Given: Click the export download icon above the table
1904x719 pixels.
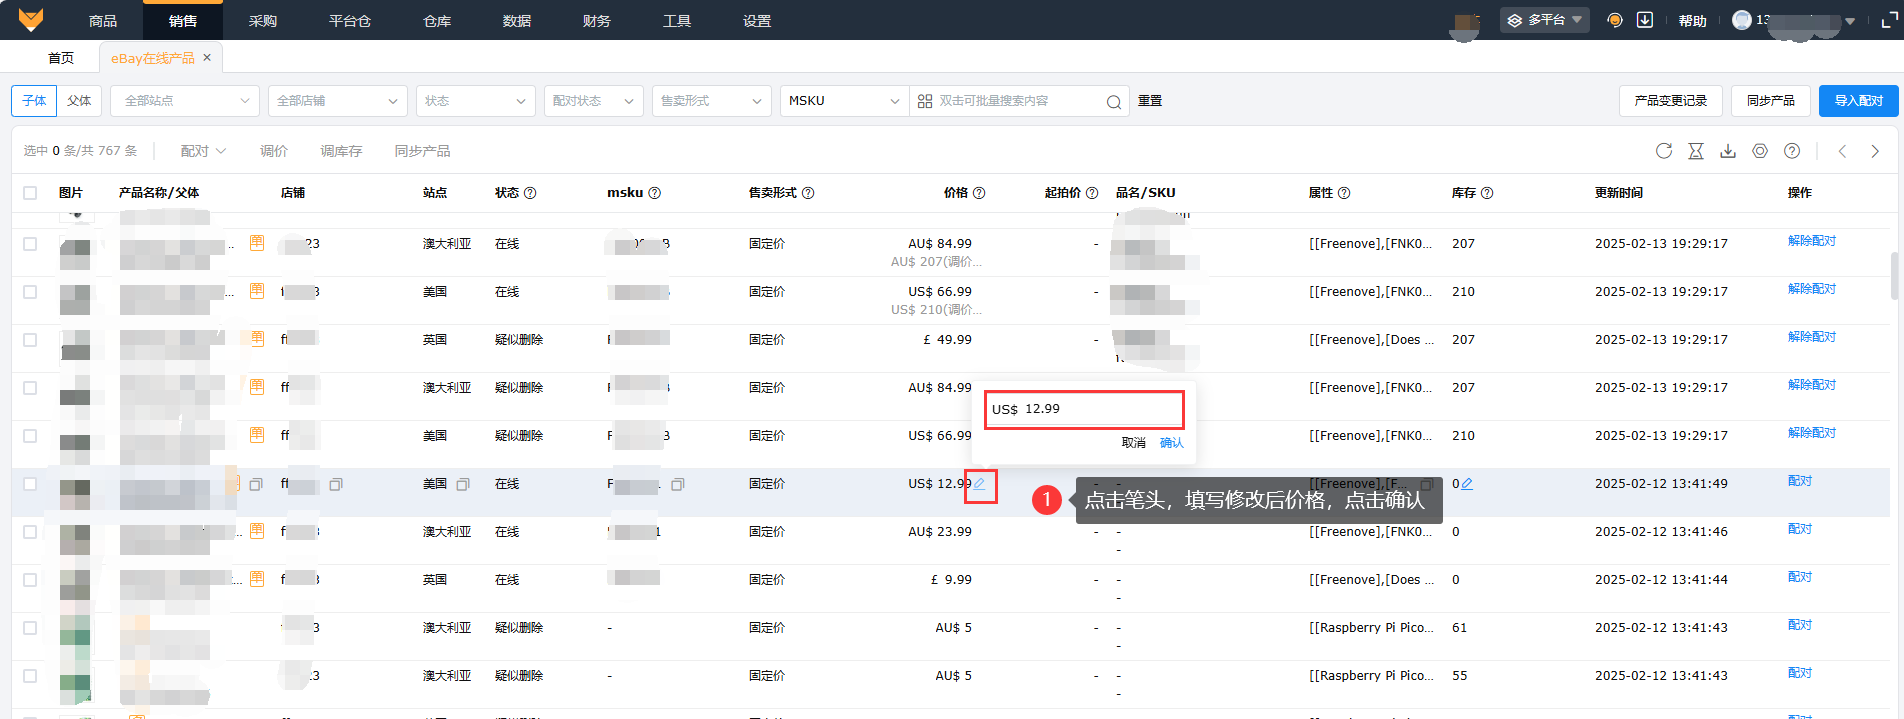Looking at the screenshot, I should point(1728,151).
